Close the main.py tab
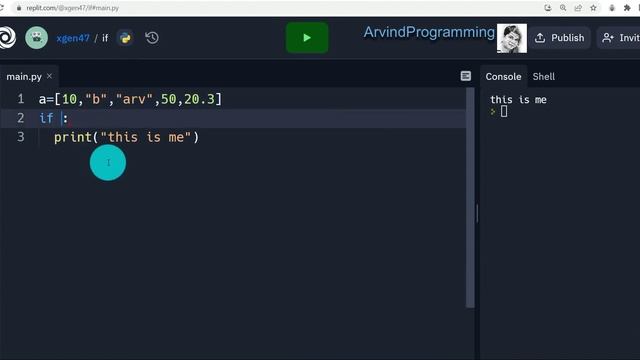This screenshot has height=360, width=640. pos(49,76)
